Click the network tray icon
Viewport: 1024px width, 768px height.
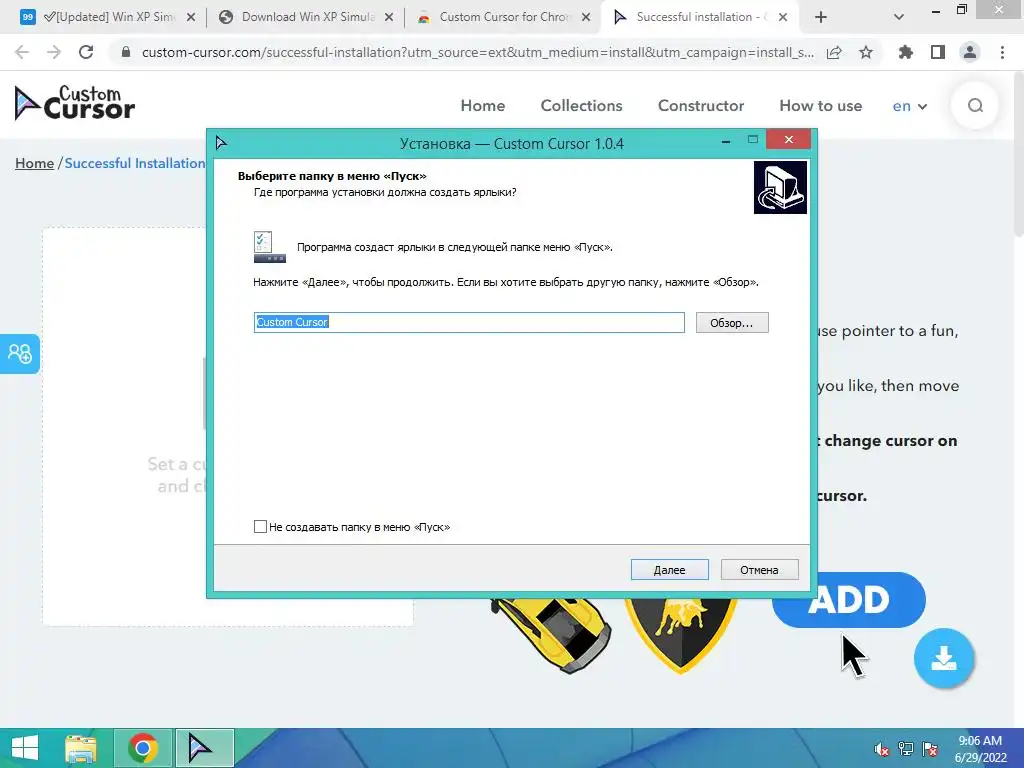click(905, 749)
